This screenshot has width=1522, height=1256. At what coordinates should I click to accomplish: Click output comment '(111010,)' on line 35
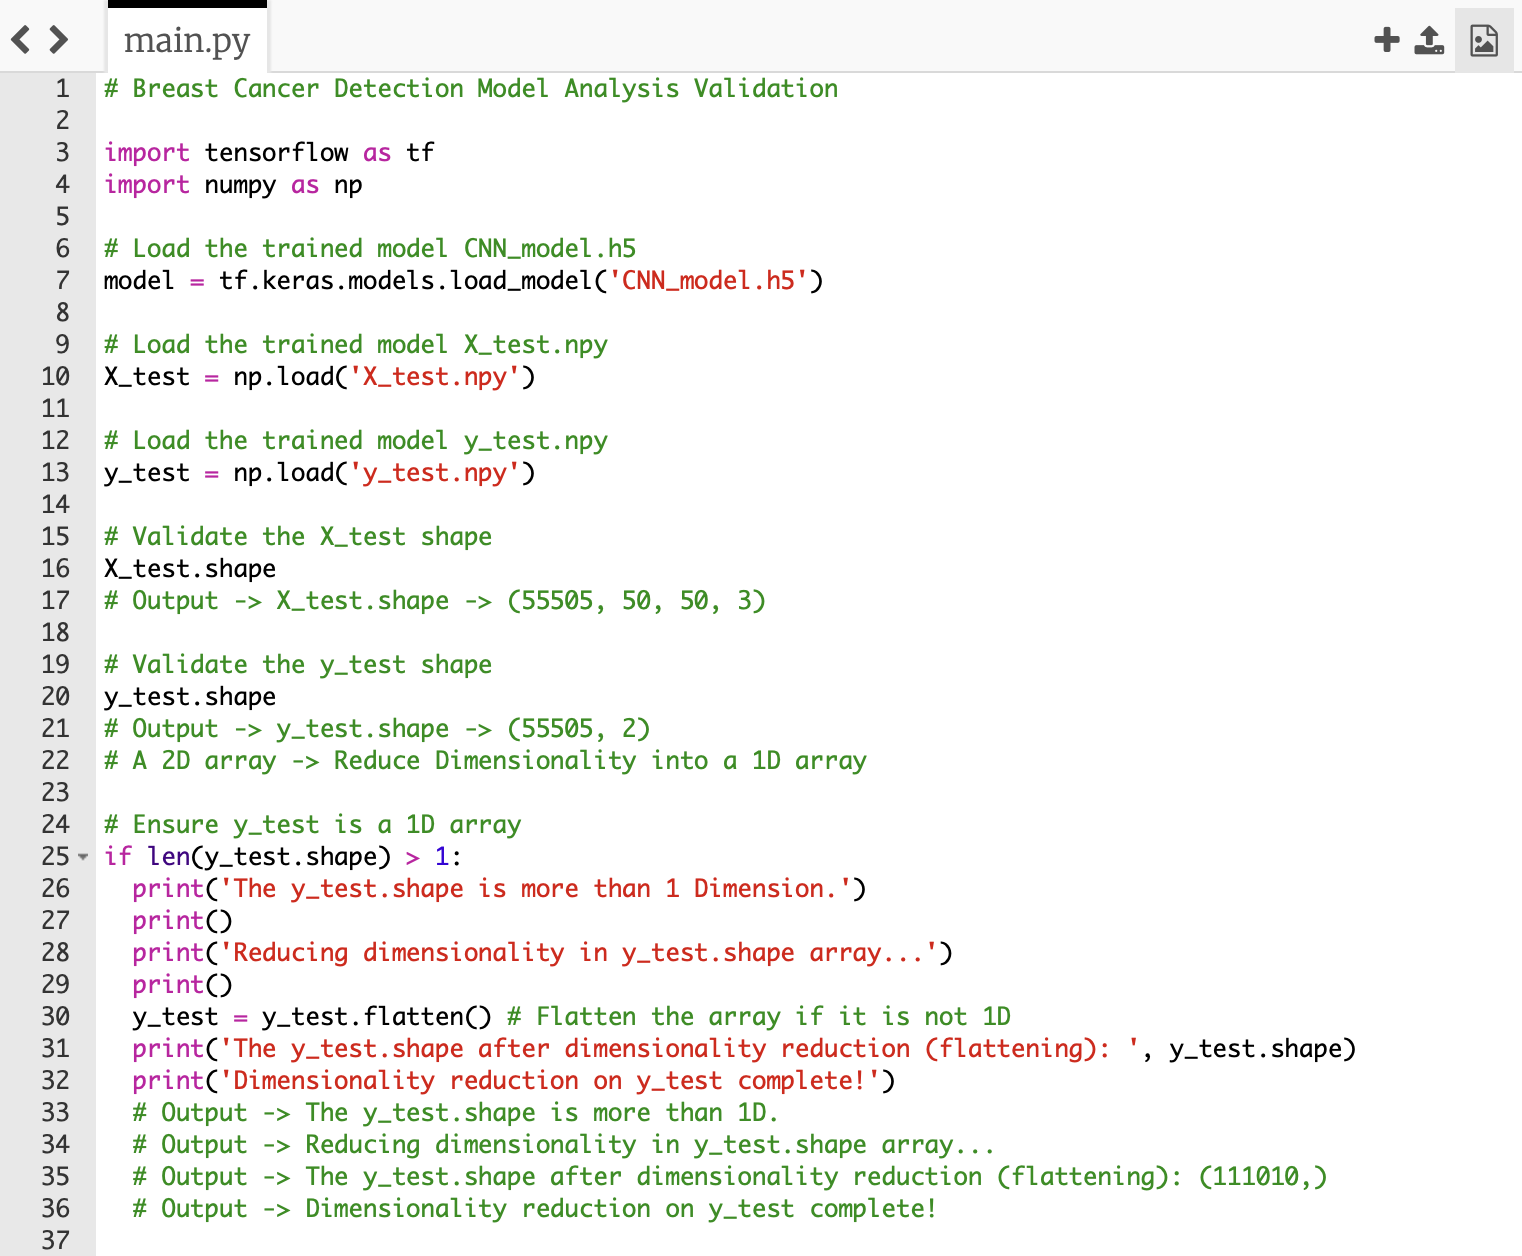pyautogui.click(x=1263, y=1177)
